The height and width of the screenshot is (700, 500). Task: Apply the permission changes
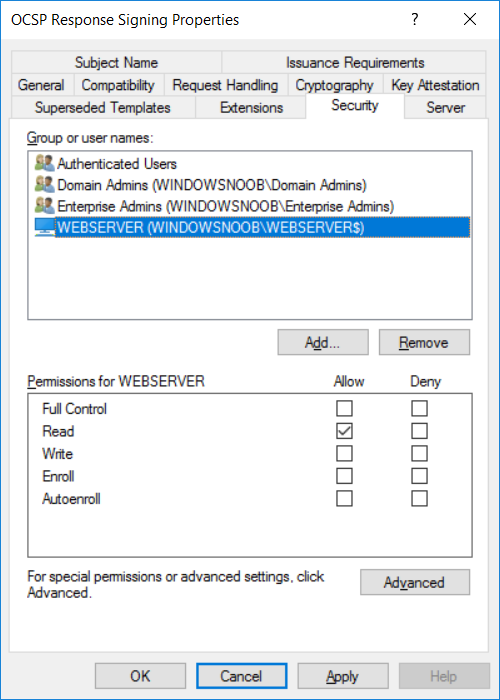[x=342, y=676]
